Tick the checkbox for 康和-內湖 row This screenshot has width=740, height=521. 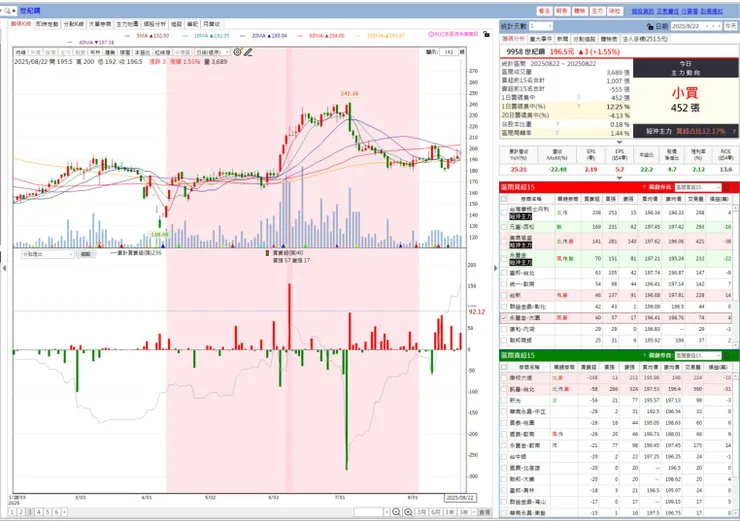(x=504, y=329)
